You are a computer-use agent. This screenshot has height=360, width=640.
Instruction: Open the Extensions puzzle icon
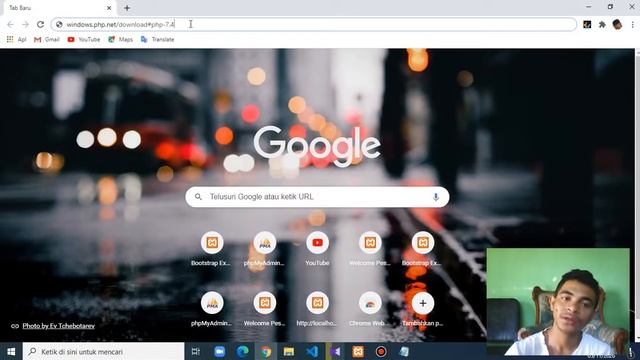[x=602, y=24]
